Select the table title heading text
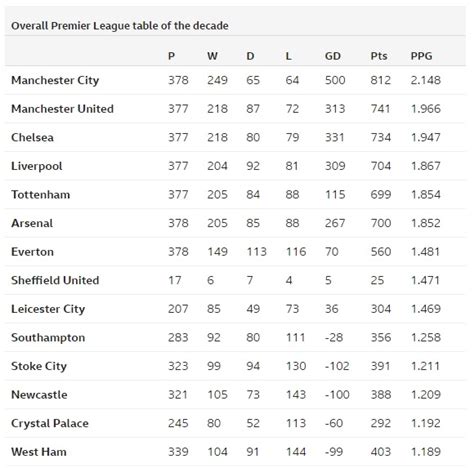The image size is (474, 468). click(120, 26)
